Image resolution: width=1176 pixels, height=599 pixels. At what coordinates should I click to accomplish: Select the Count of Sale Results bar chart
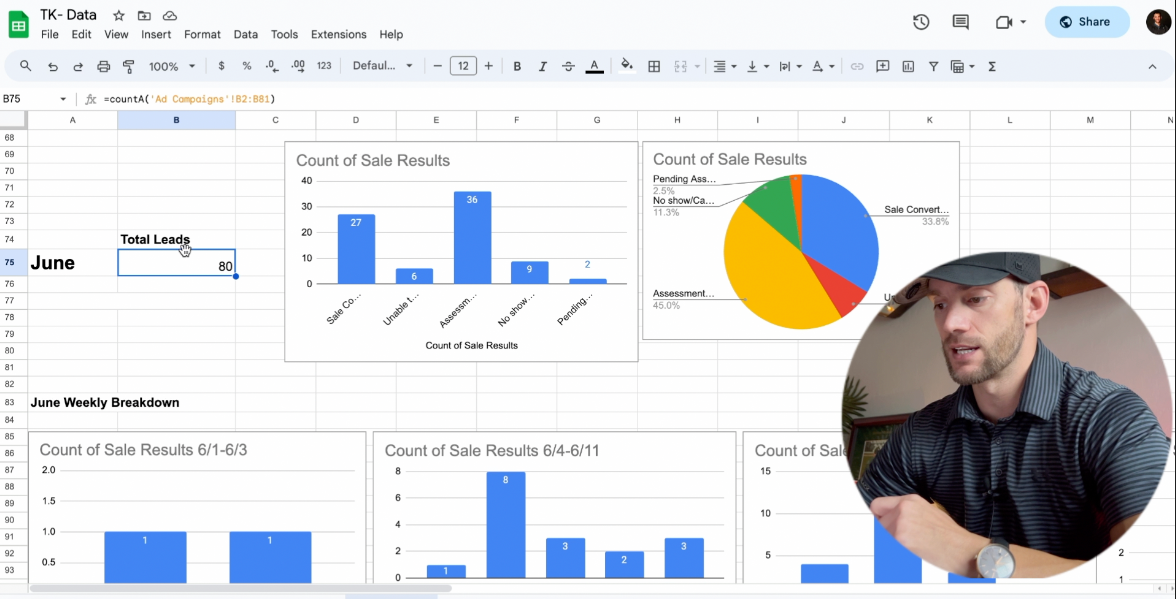[x=461, y=251]
